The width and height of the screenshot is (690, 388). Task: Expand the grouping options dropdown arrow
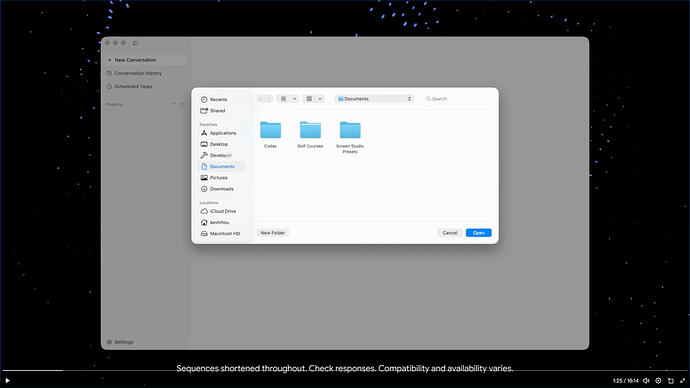(x=320, y=99)
